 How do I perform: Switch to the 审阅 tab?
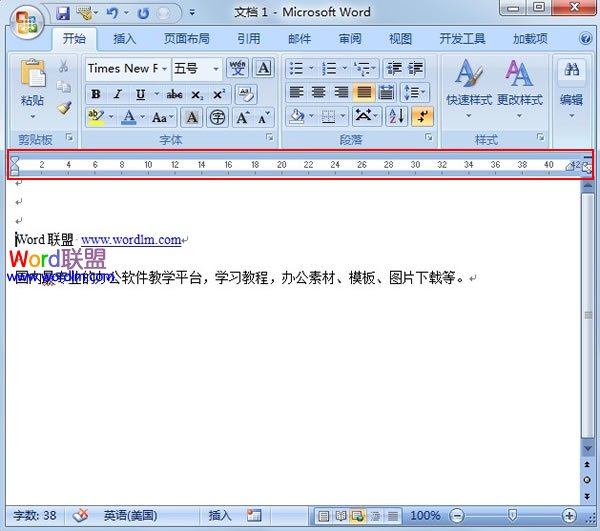(x=350, y=39)
